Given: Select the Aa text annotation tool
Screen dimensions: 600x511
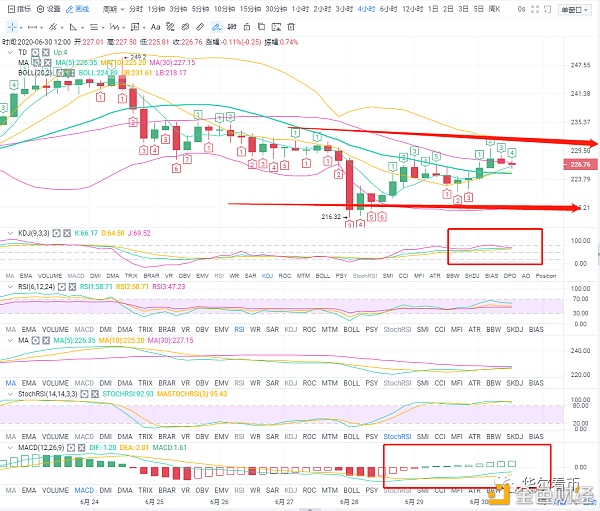Looking at the screenshot, I should (155, 27).
